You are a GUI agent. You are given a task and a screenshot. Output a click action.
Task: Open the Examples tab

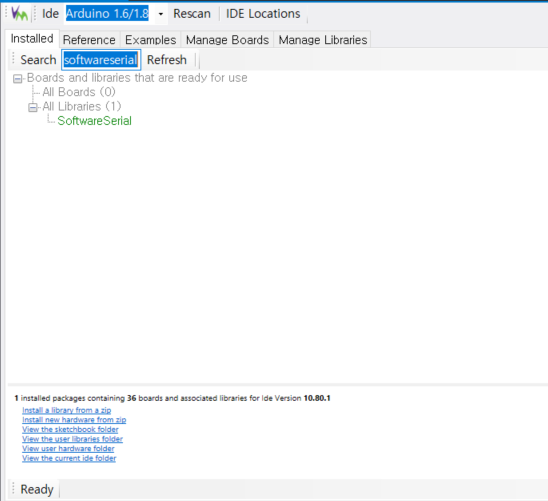(150, 39)
